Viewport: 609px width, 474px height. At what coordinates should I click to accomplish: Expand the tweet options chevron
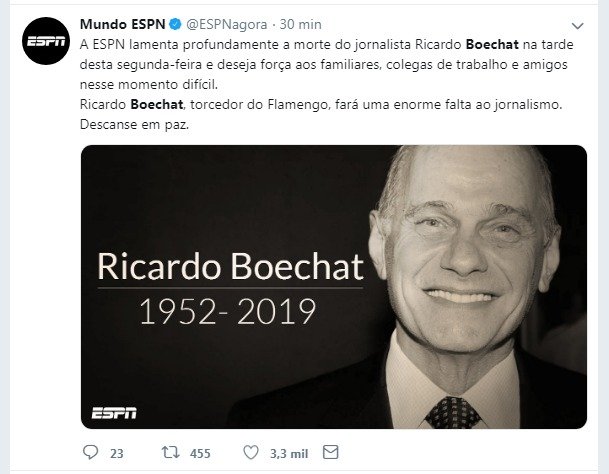point(578,26)
